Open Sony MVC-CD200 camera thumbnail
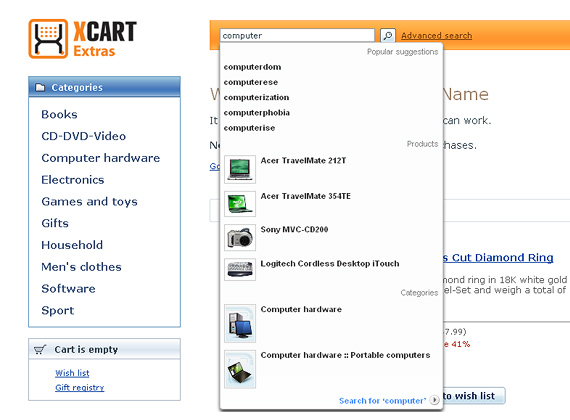 (x=240, y=237)
